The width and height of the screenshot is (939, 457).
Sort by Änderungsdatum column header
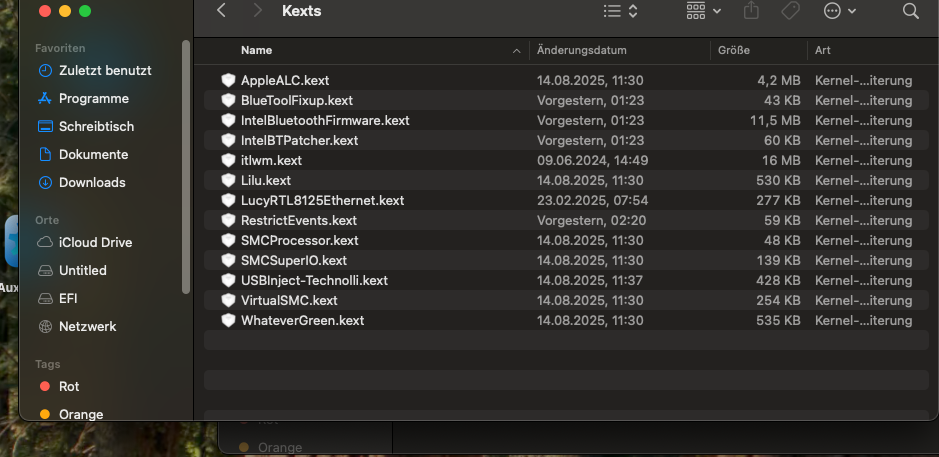581,50
